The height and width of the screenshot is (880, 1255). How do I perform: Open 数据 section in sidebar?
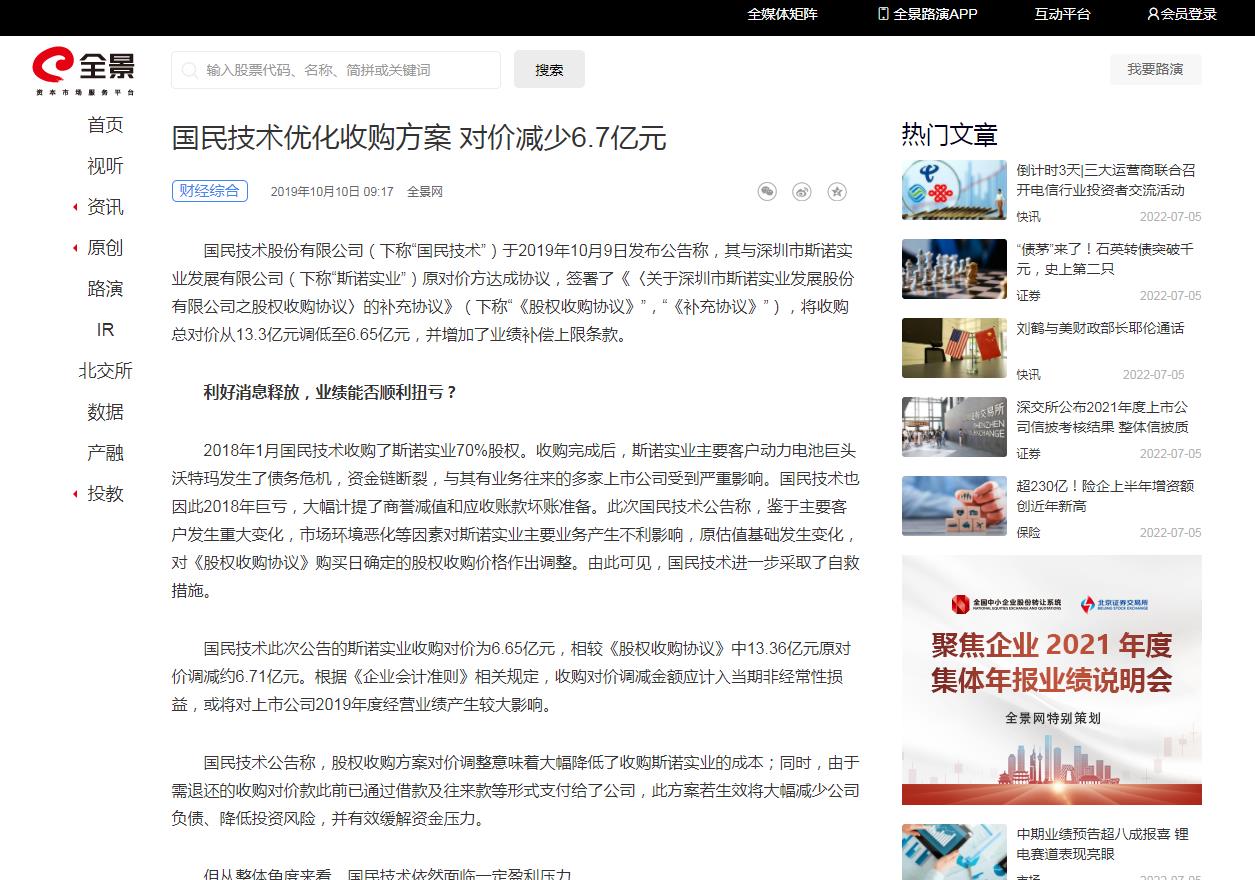coord(105,412)
